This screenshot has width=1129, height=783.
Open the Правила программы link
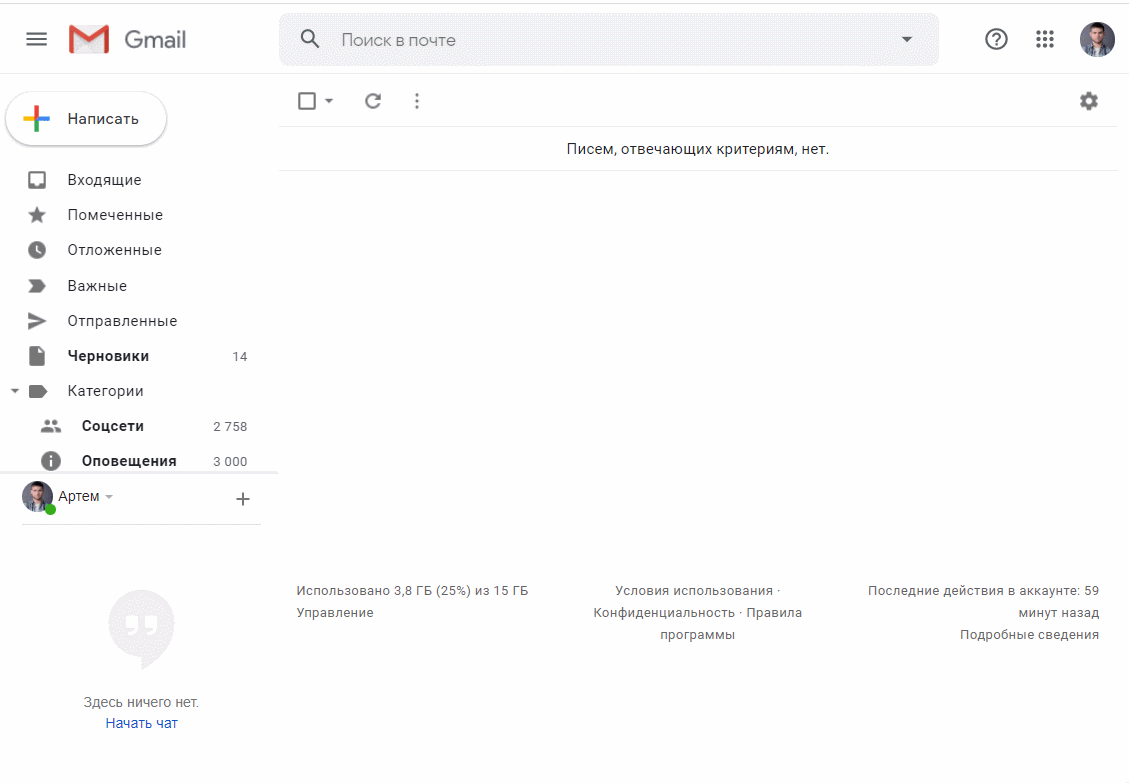pyautogui.click(x=731, y=623)
